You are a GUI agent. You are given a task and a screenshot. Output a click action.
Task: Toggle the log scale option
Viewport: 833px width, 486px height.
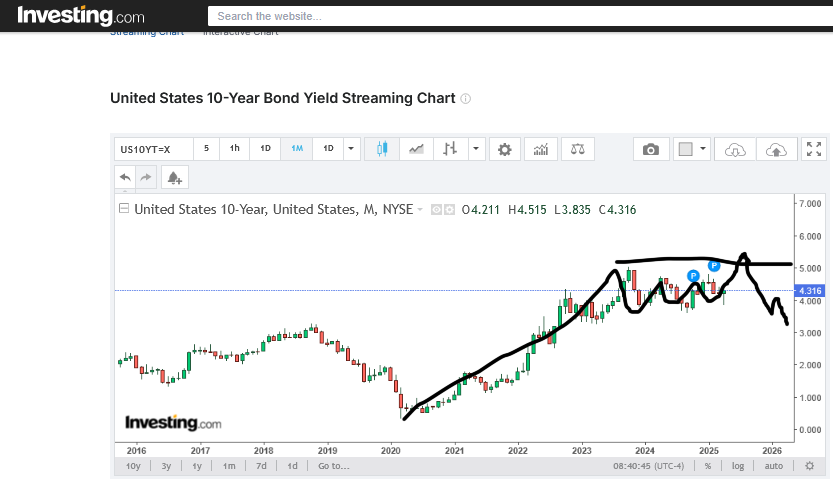click(738, 466)
